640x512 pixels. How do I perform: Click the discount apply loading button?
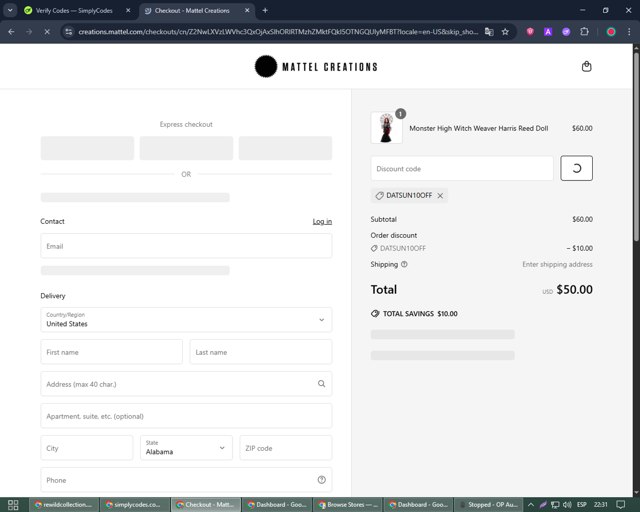[576, 168]
